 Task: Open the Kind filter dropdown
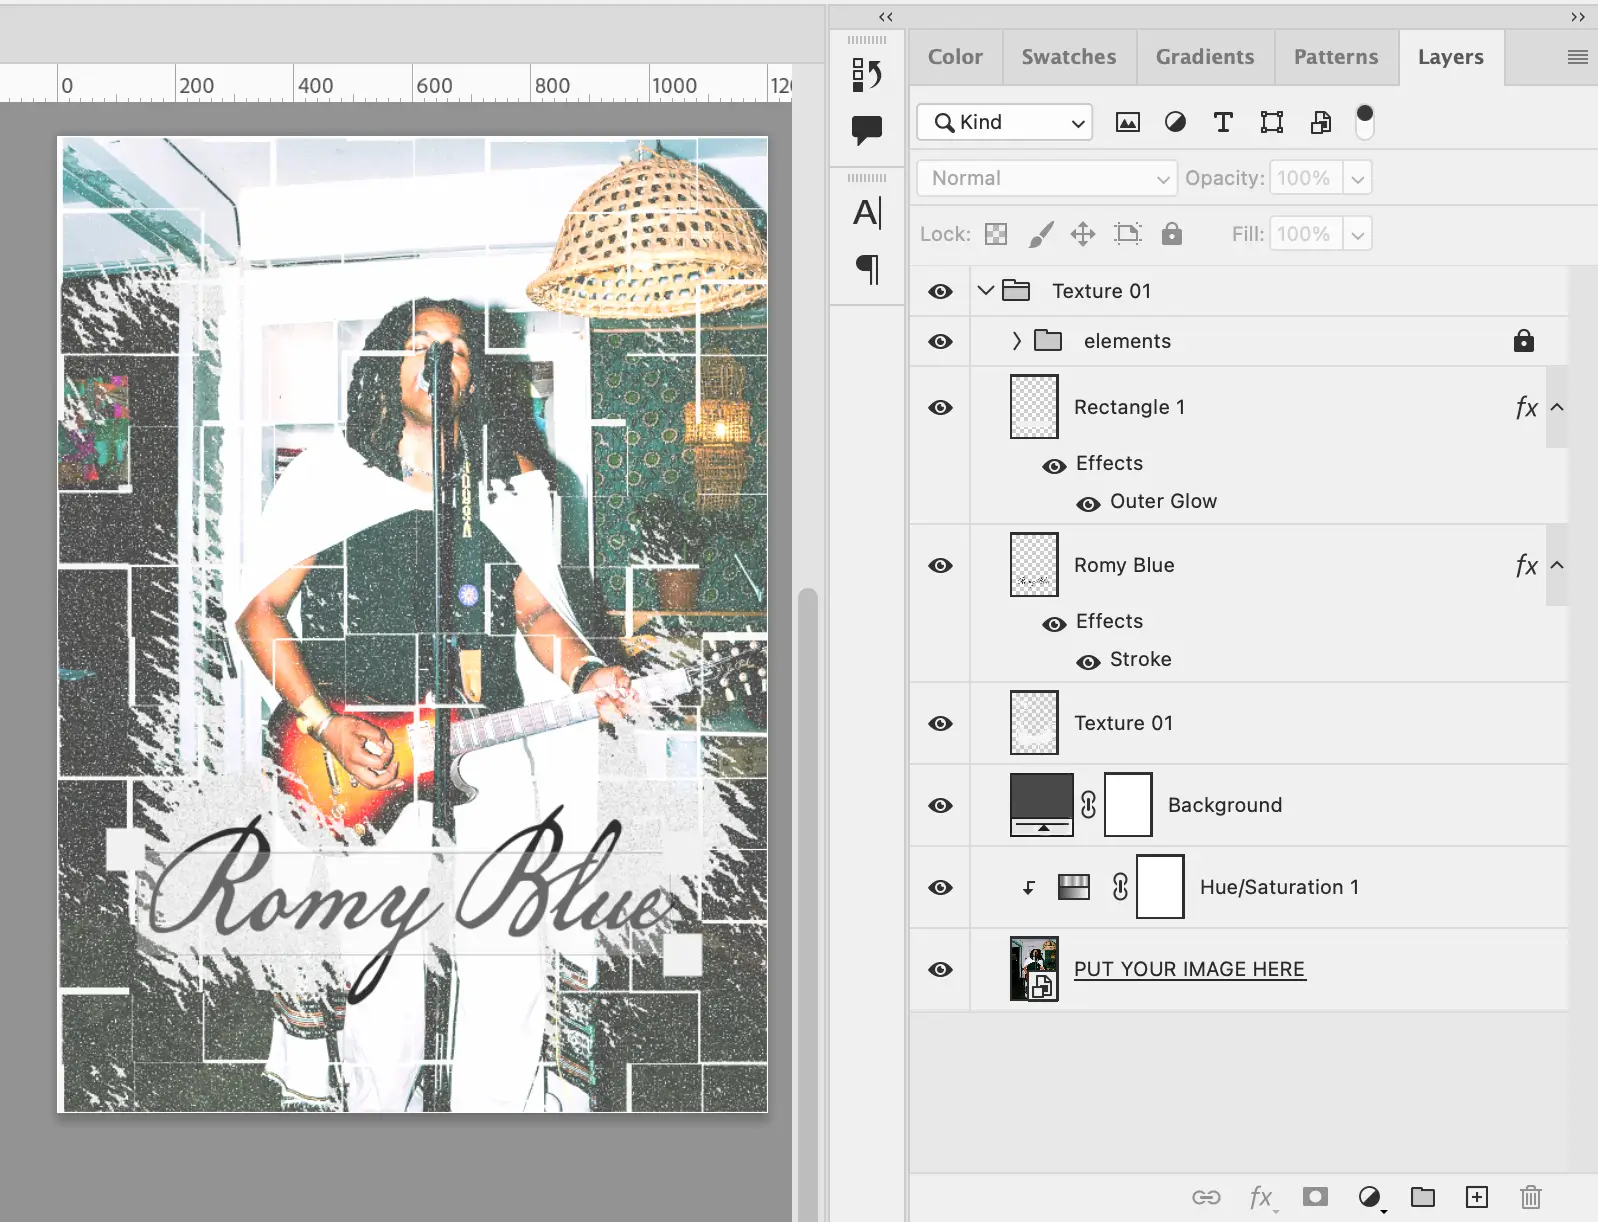pyautogui.click(x=1004, y=122)
